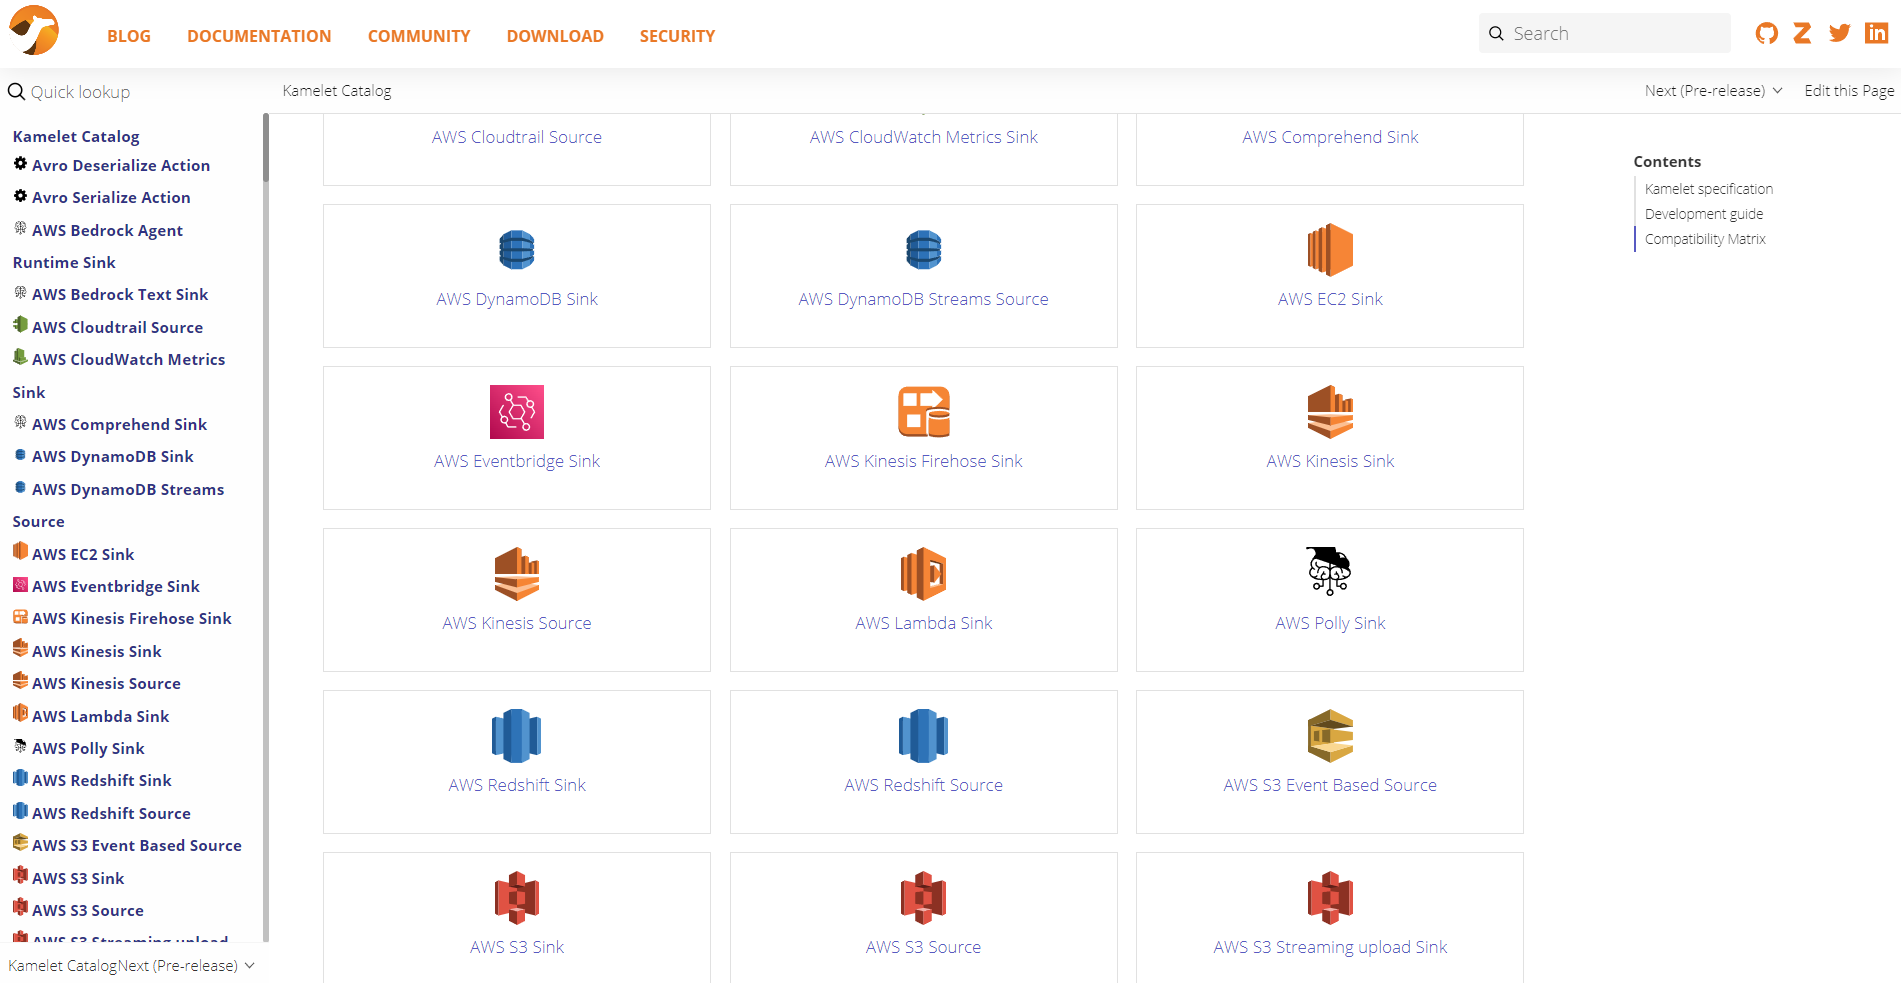Click the AWS DynamoDB Sink card icon
This screenshot has width=1901, height=983.
coord(517,250)
